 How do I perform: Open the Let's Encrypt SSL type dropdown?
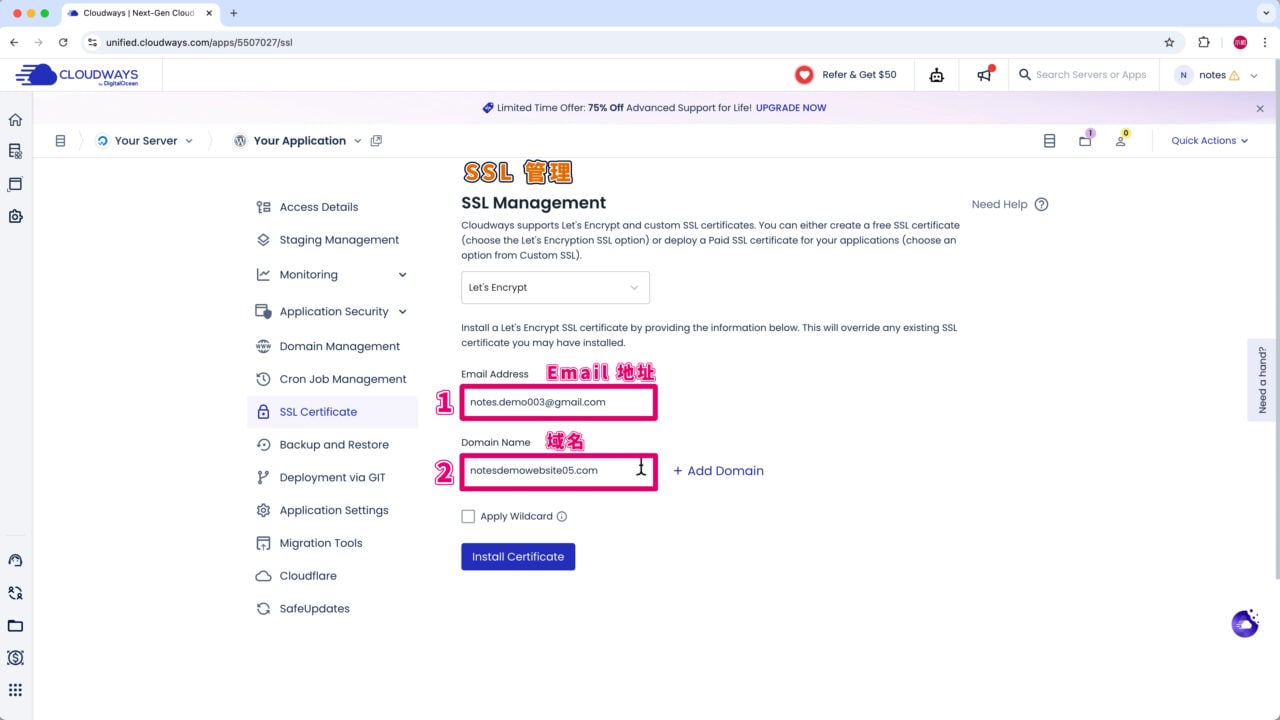click(x=555, y=288)
